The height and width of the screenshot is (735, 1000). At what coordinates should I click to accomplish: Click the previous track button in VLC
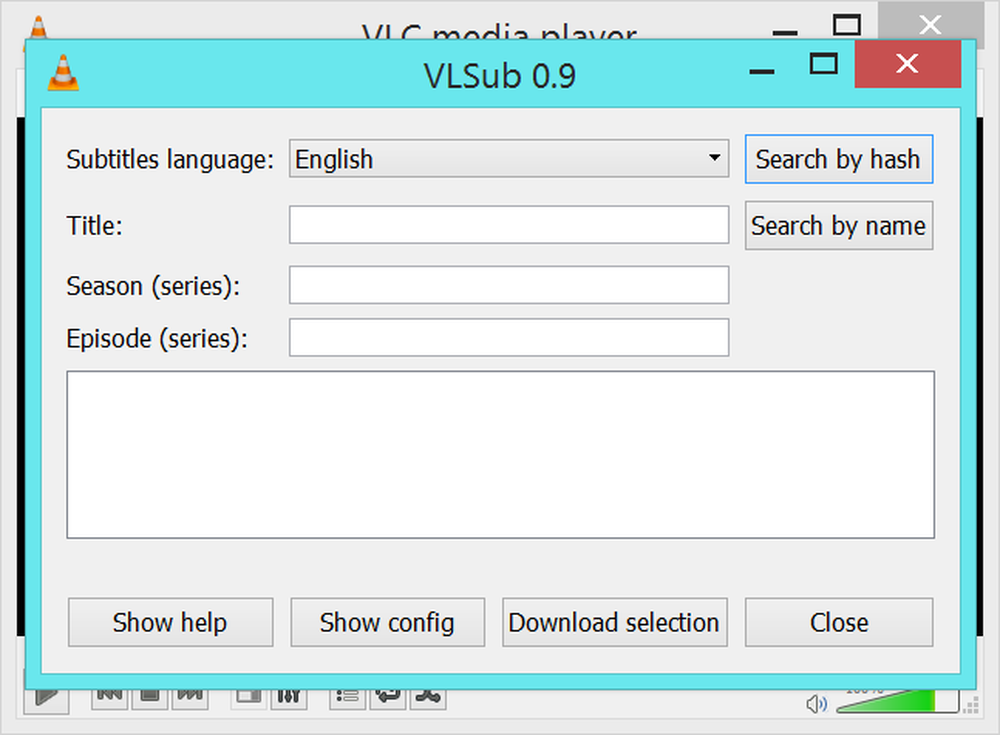110,698
